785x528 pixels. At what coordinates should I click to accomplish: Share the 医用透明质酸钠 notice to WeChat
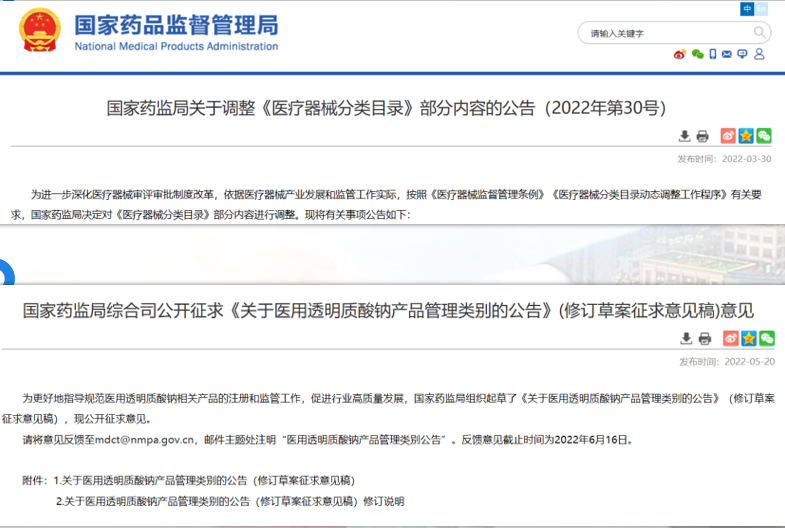[x=764, y=339]
